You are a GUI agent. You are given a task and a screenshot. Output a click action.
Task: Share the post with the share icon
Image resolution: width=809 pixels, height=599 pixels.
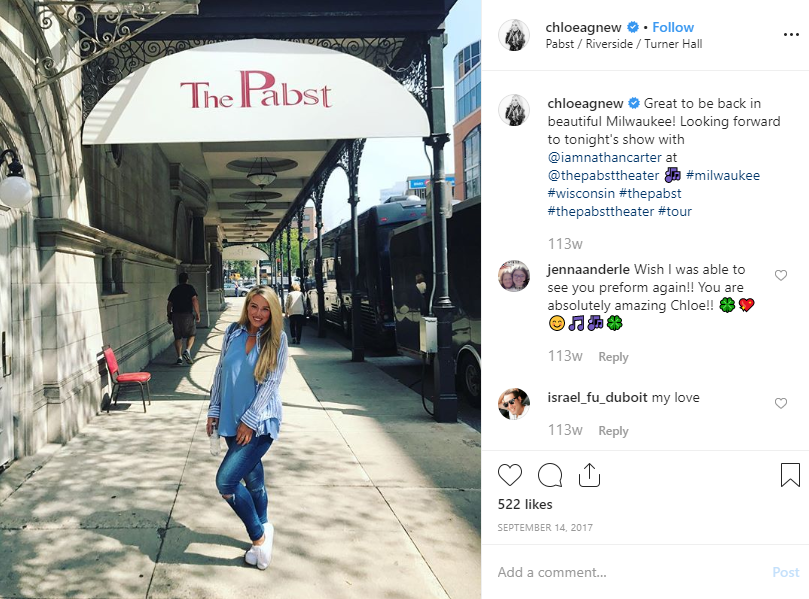click(589, 475)
